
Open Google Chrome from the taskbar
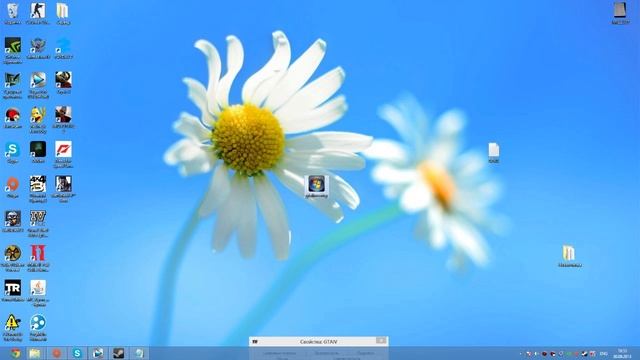tap(16, 353)
